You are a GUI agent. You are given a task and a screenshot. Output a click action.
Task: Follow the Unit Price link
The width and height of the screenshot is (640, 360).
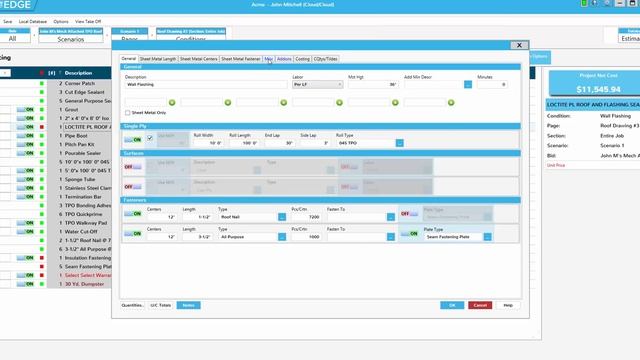556,165
